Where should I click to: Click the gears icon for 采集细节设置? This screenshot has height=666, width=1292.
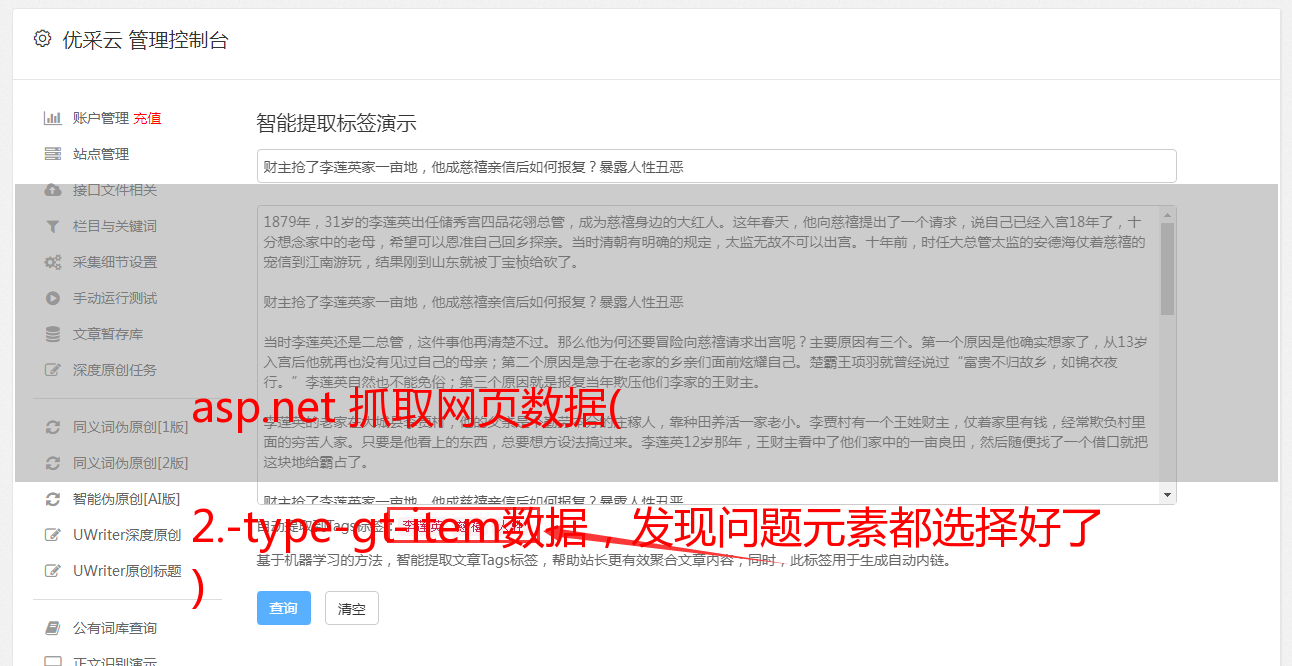tap(53, 262)
